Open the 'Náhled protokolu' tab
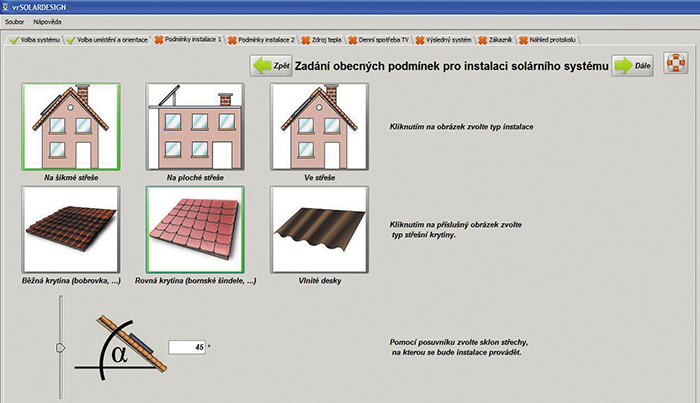Viewport: 700px width, 403px height. 548,40
